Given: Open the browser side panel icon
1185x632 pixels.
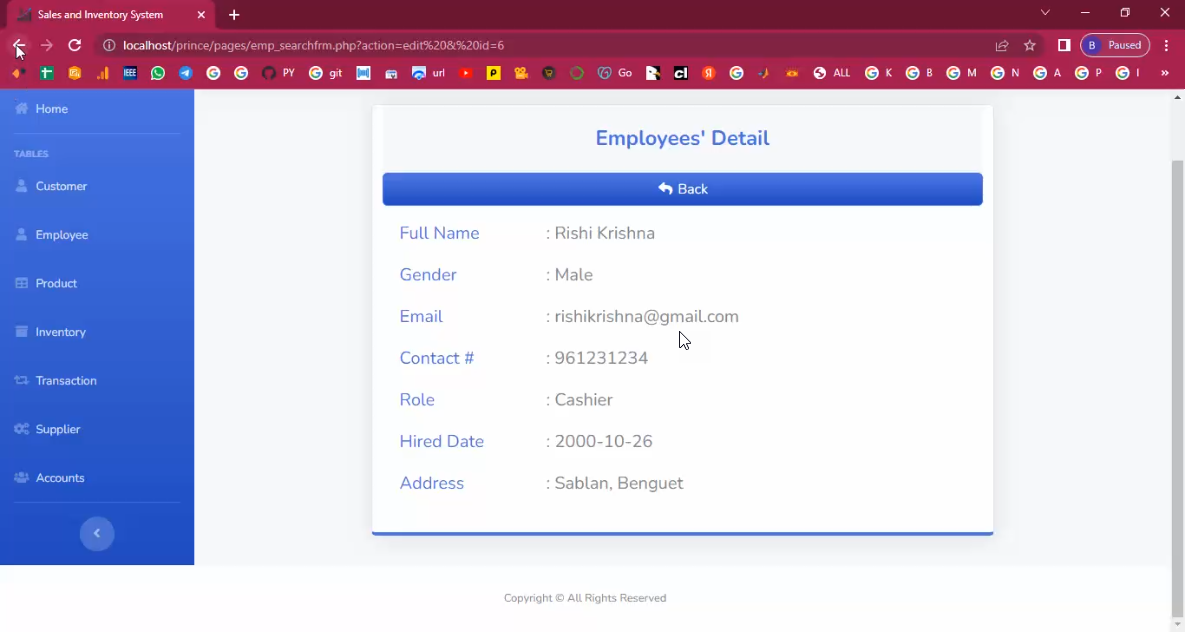Looking at the screenshot, I should click(x=1064, y=45).
